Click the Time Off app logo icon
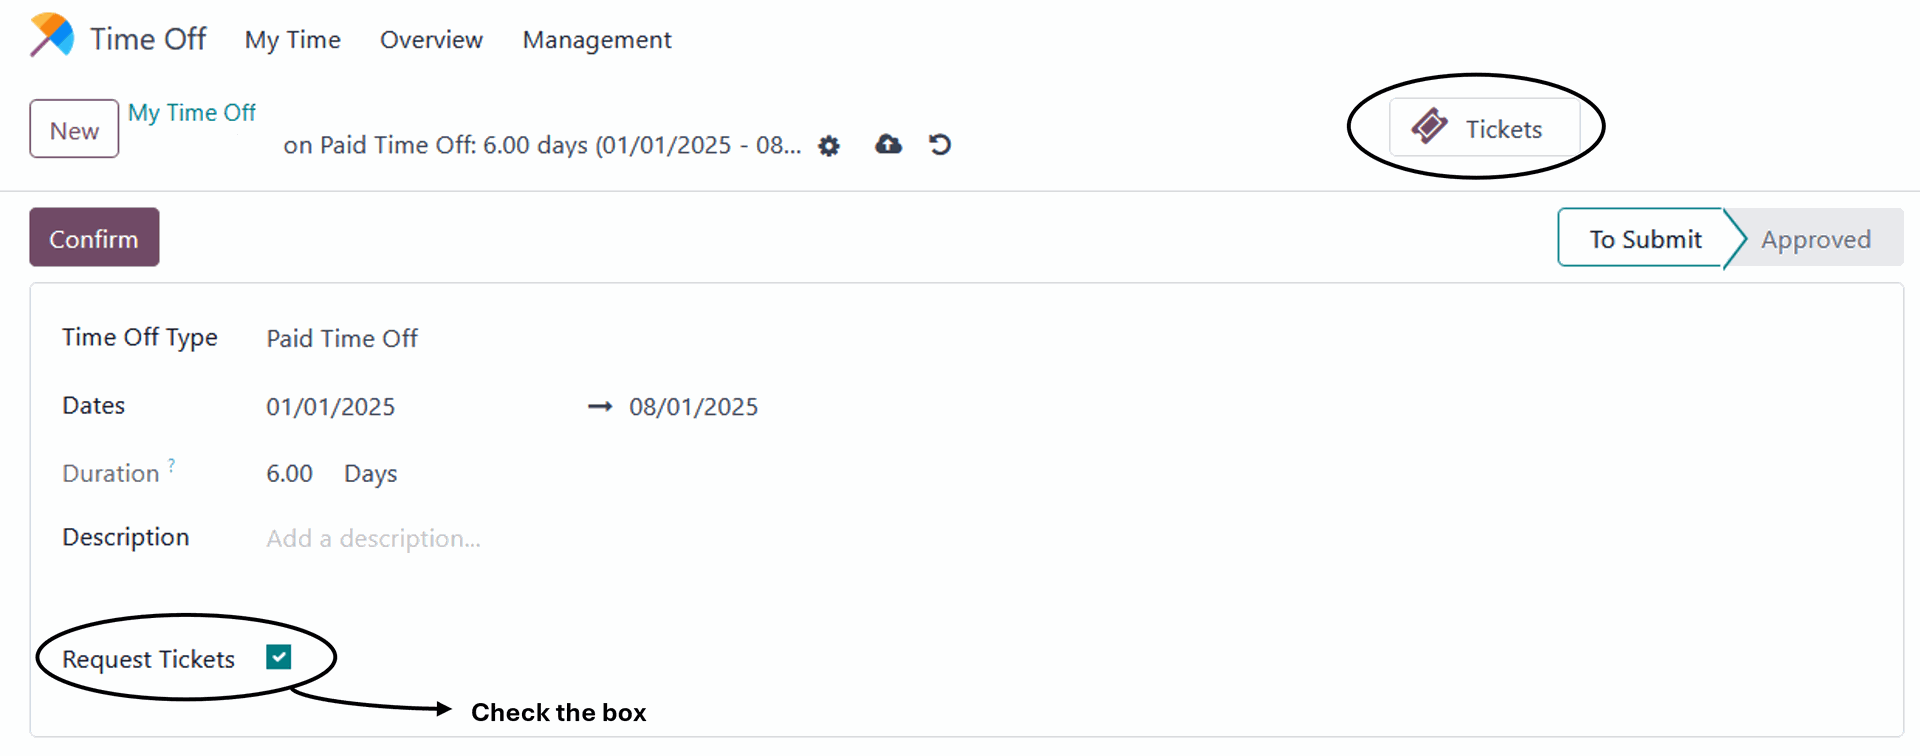The height and width of the screenshot is (756, 1920). point(52,36)
